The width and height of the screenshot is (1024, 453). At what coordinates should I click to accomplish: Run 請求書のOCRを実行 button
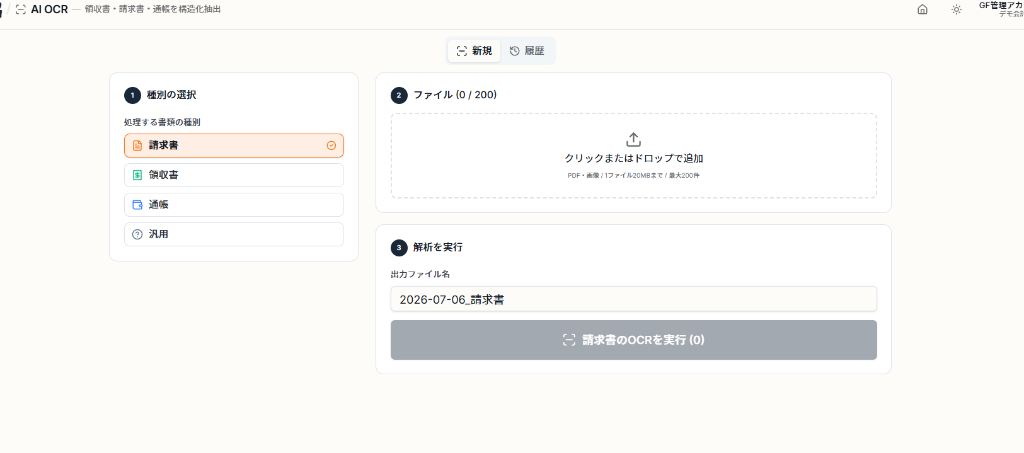point(633,340)
